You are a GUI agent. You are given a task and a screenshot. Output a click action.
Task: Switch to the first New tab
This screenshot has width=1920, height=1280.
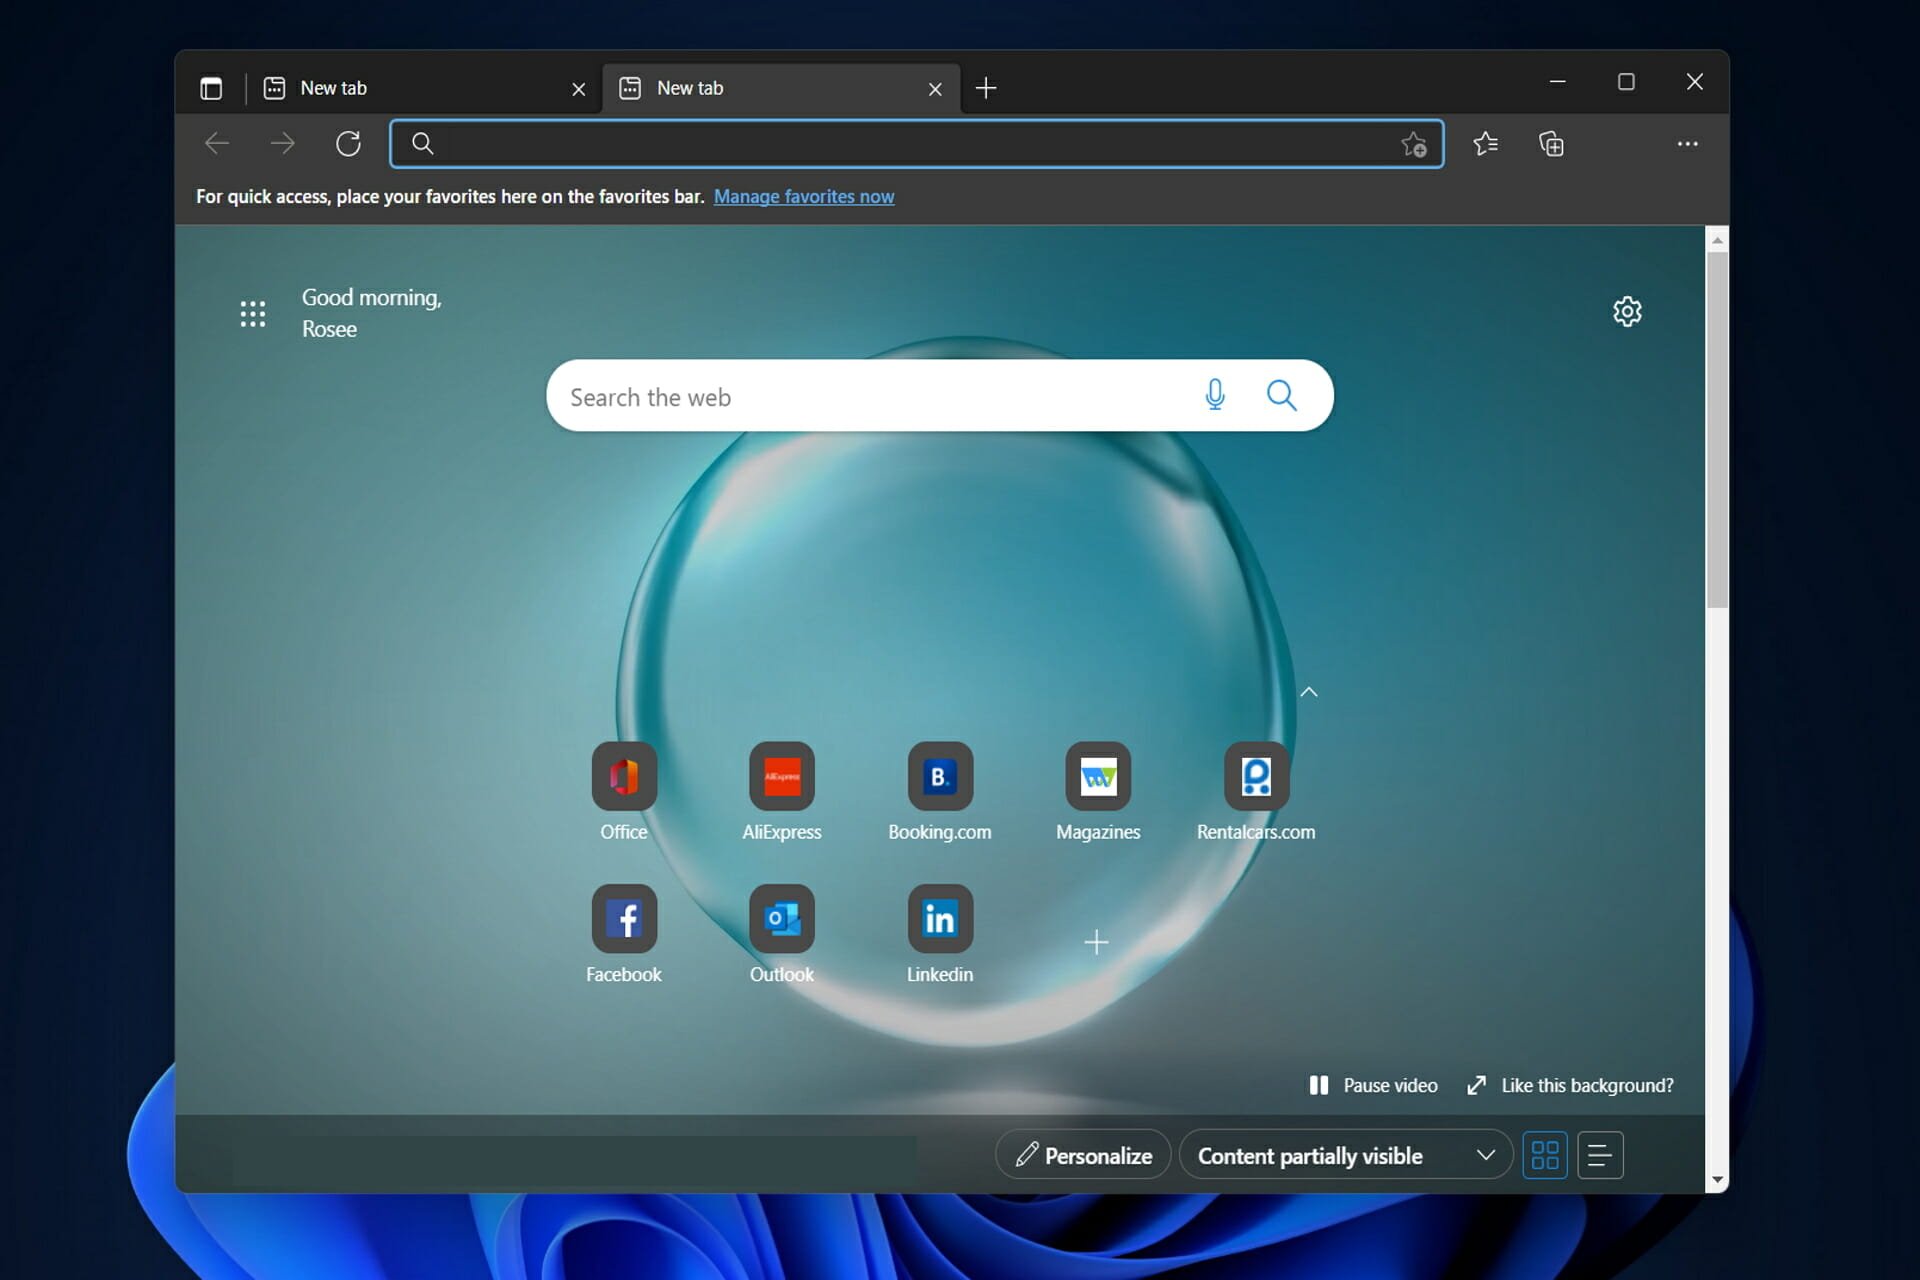(x=424, y=88)
